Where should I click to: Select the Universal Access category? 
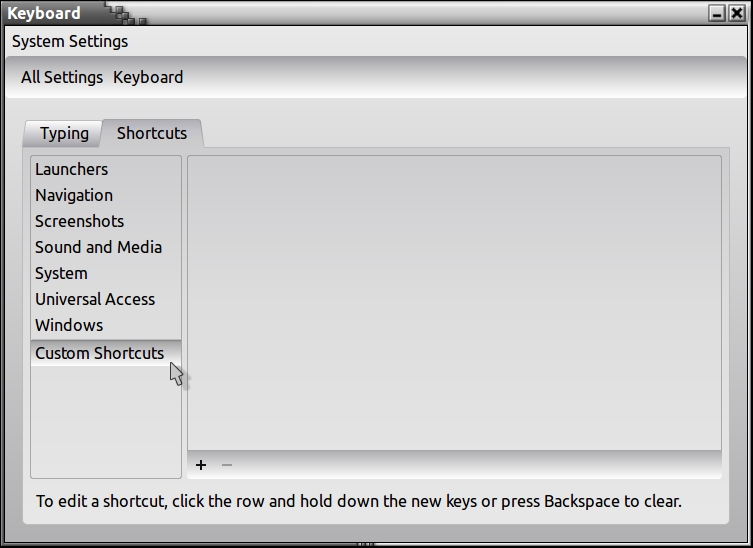[x=95, y=299]
